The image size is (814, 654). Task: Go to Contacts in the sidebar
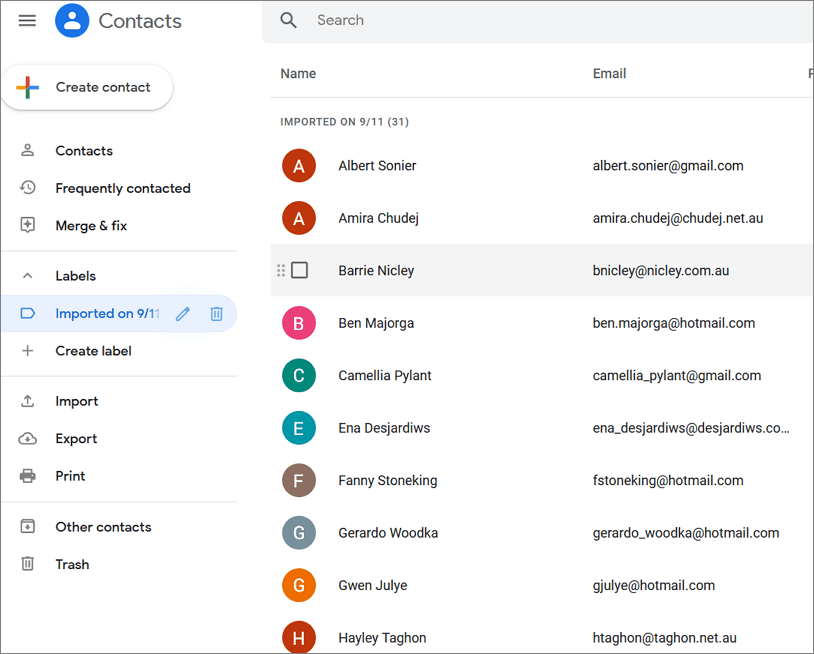[x=83, y=150]
